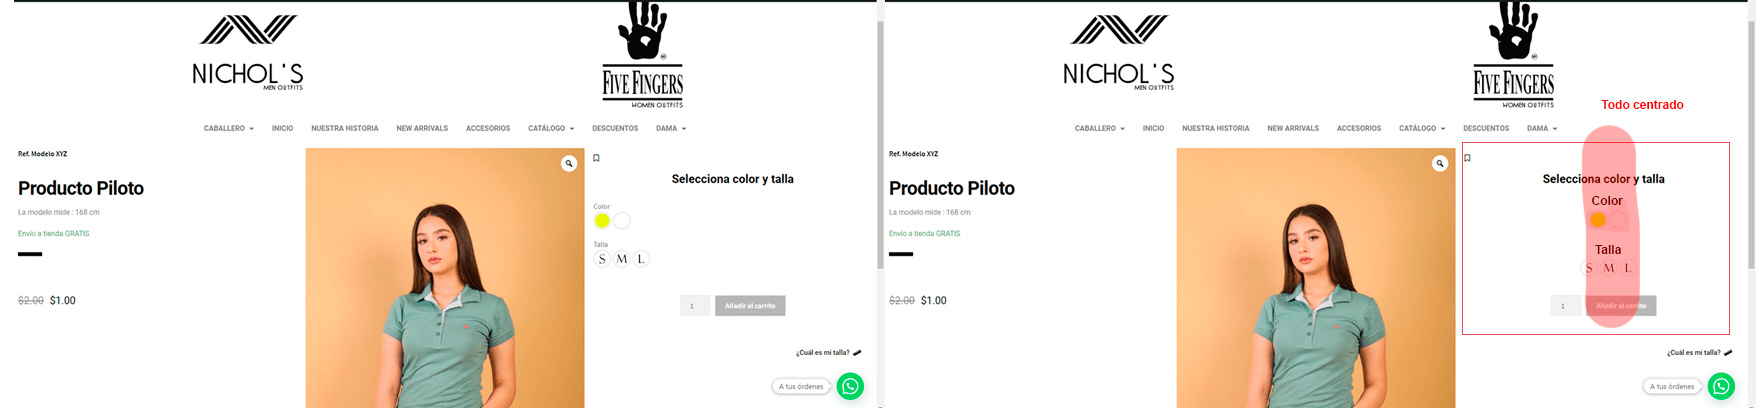Select size L in the left screenshot
This screenshot has width=1756, height=408.
641,259
